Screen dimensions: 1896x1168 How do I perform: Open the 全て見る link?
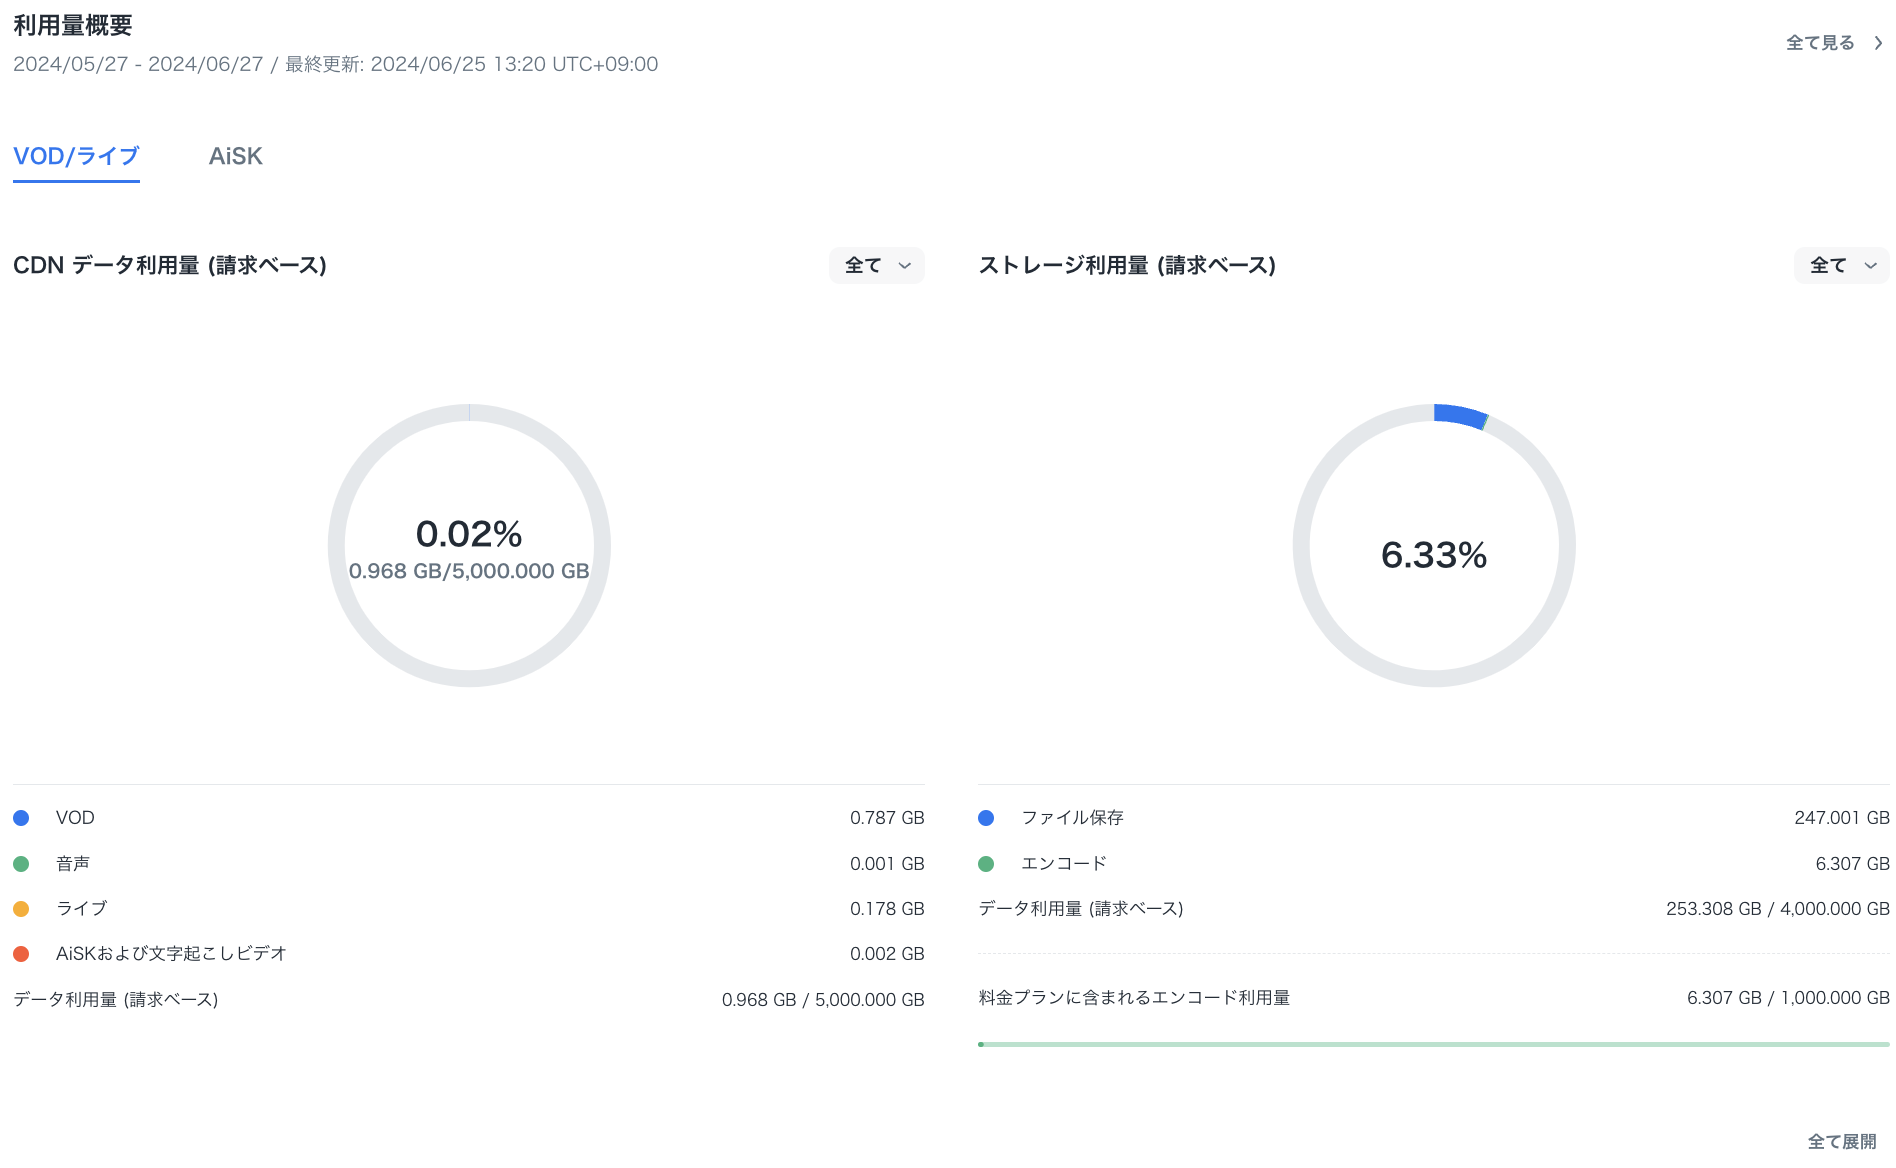point(1820,43)
